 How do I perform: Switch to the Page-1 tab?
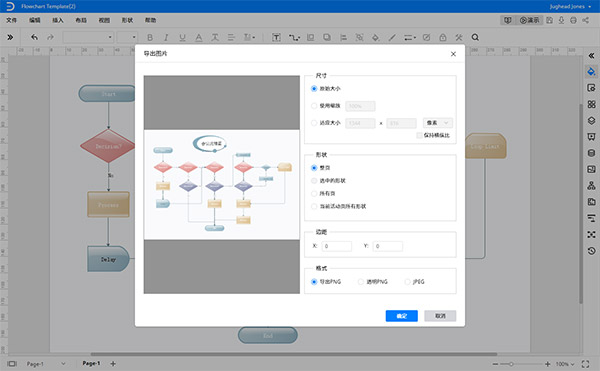click(91, 363)
